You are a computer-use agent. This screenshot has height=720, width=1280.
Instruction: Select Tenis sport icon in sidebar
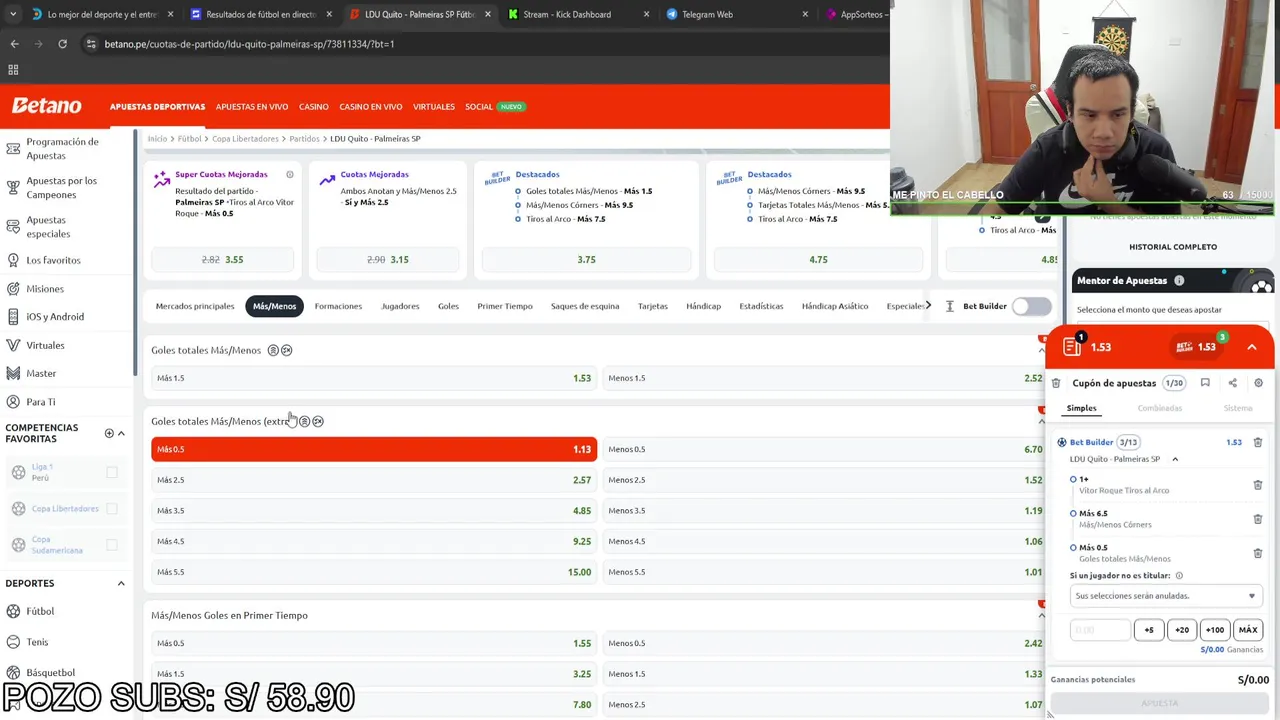click(x=14, y=642)
